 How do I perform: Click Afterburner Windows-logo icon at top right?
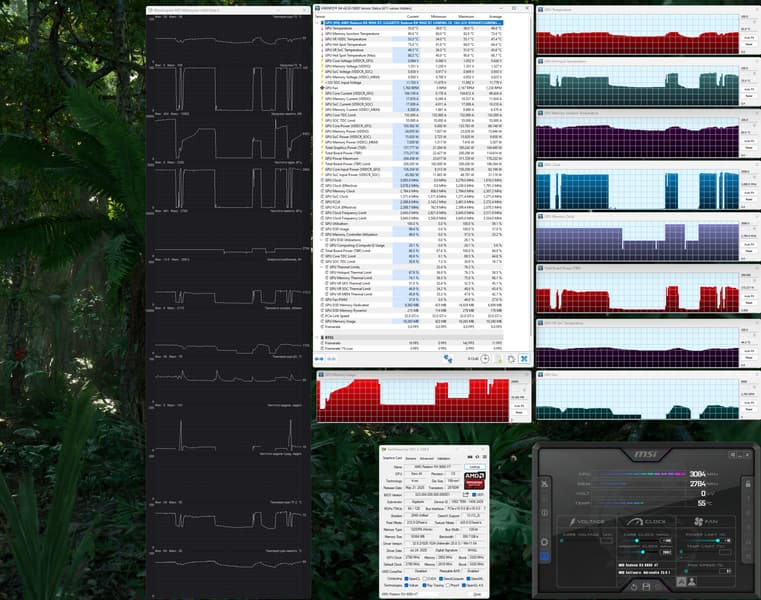[733, 454]
